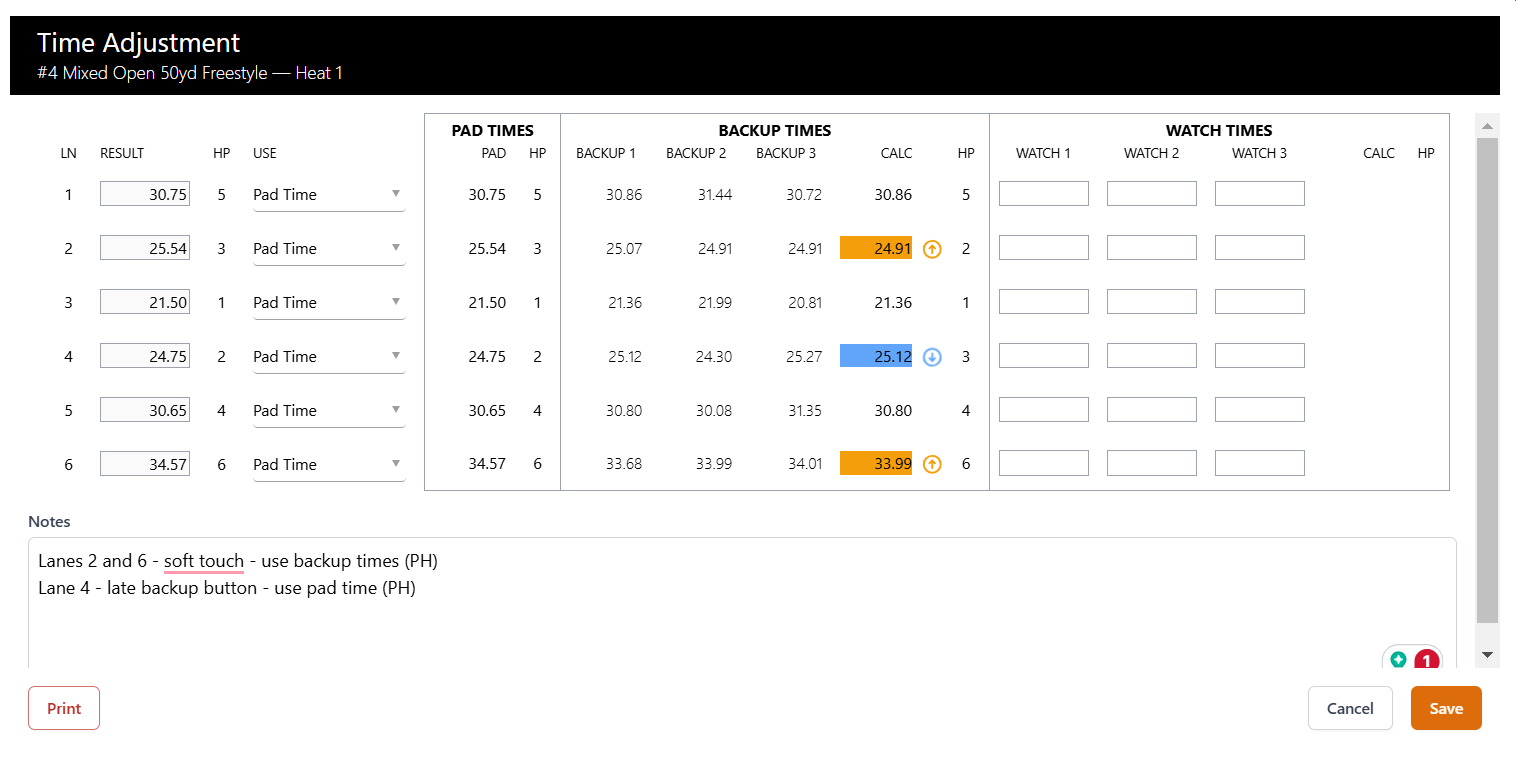Image resolution: width=1516 pixels, height=772 pixels.
Task: Click the BACKUP TIMES section header
Action: (775, 130)
